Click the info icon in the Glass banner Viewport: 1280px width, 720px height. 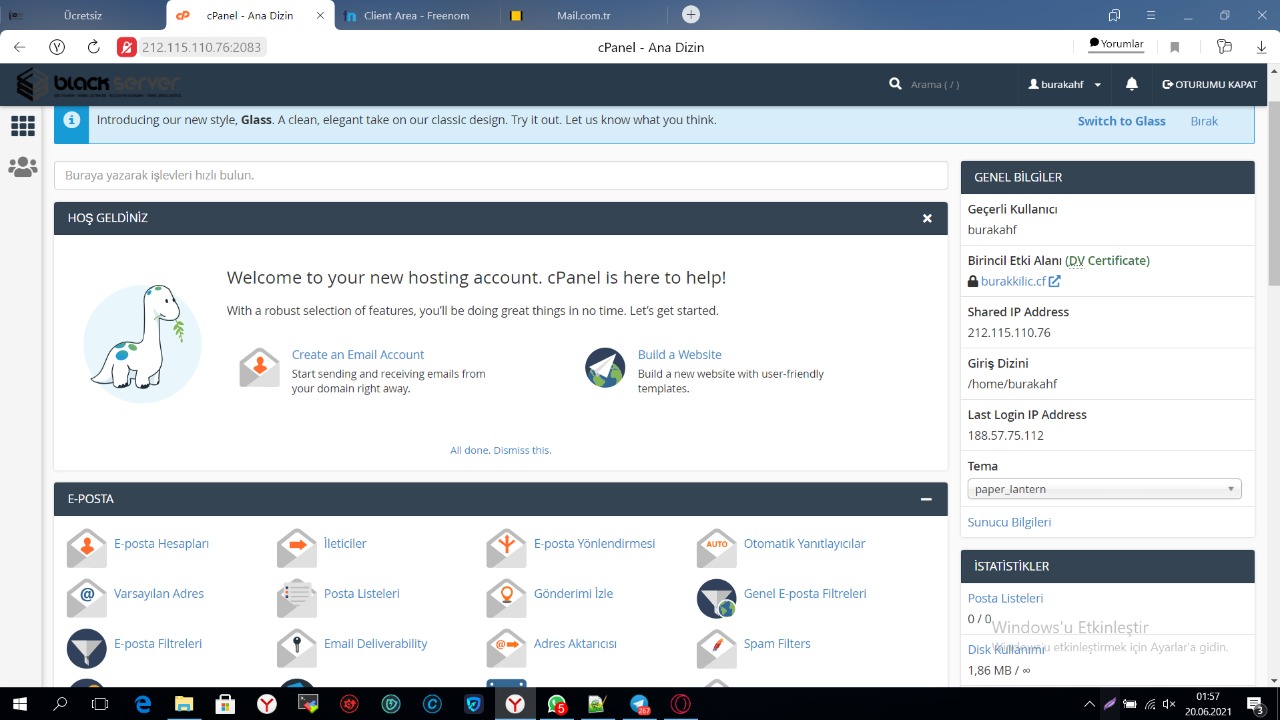[x=72, y=120]
